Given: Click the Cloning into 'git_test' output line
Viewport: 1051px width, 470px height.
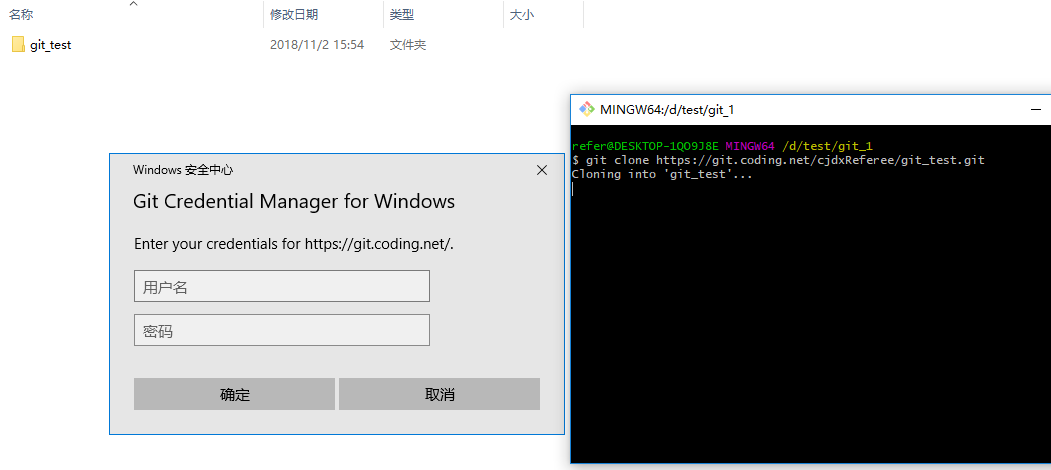Looking at the screenshot, I should (x=662, y=174).
